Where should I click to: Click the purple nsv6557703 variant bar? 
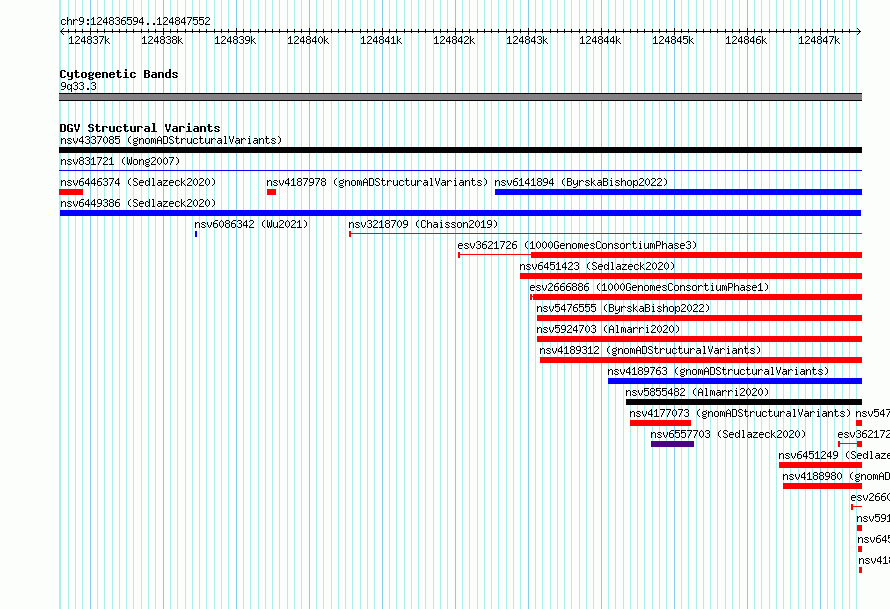(x=672, y=444)
